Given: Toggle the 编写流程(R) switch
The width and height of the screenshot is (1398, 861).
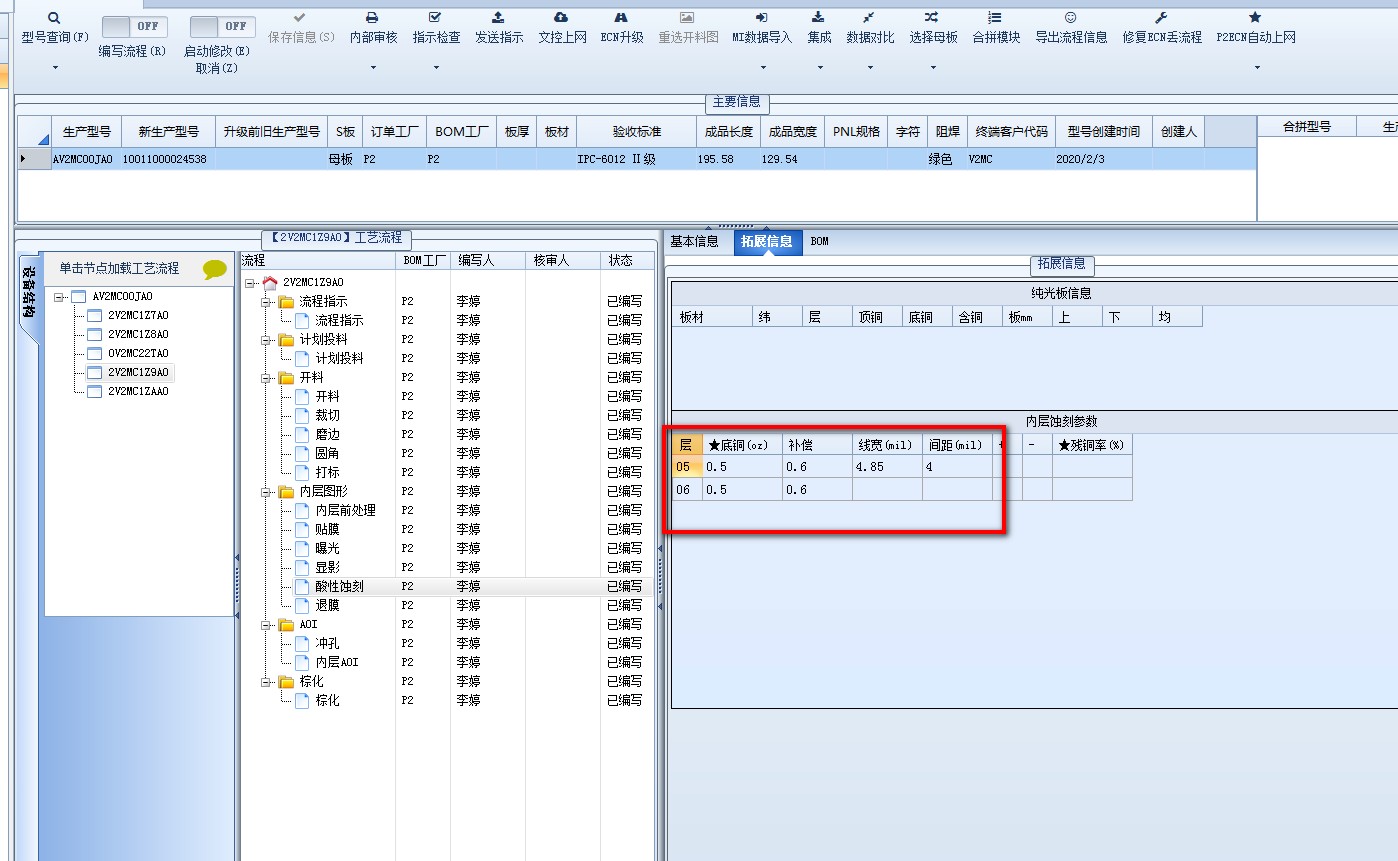Looking at the screenshot, I should click(134, 26).
